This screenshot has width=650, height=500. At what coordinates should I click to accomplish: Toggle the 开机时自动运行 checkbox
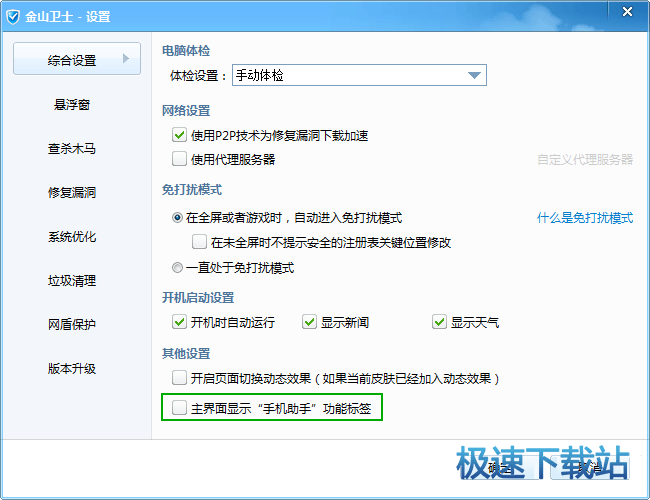(x=179, y=322)
